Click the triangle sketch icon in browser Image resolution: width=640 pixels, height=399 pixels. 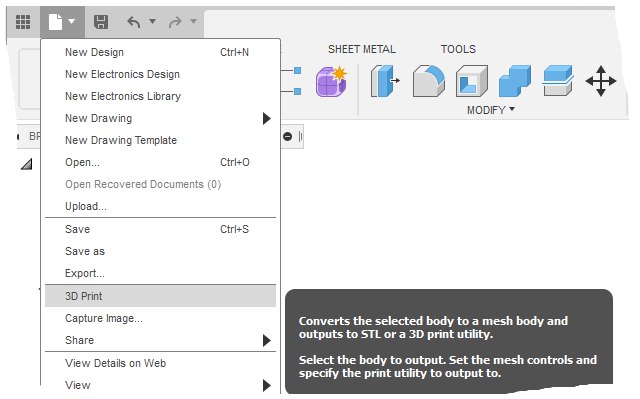click(27, 164)
